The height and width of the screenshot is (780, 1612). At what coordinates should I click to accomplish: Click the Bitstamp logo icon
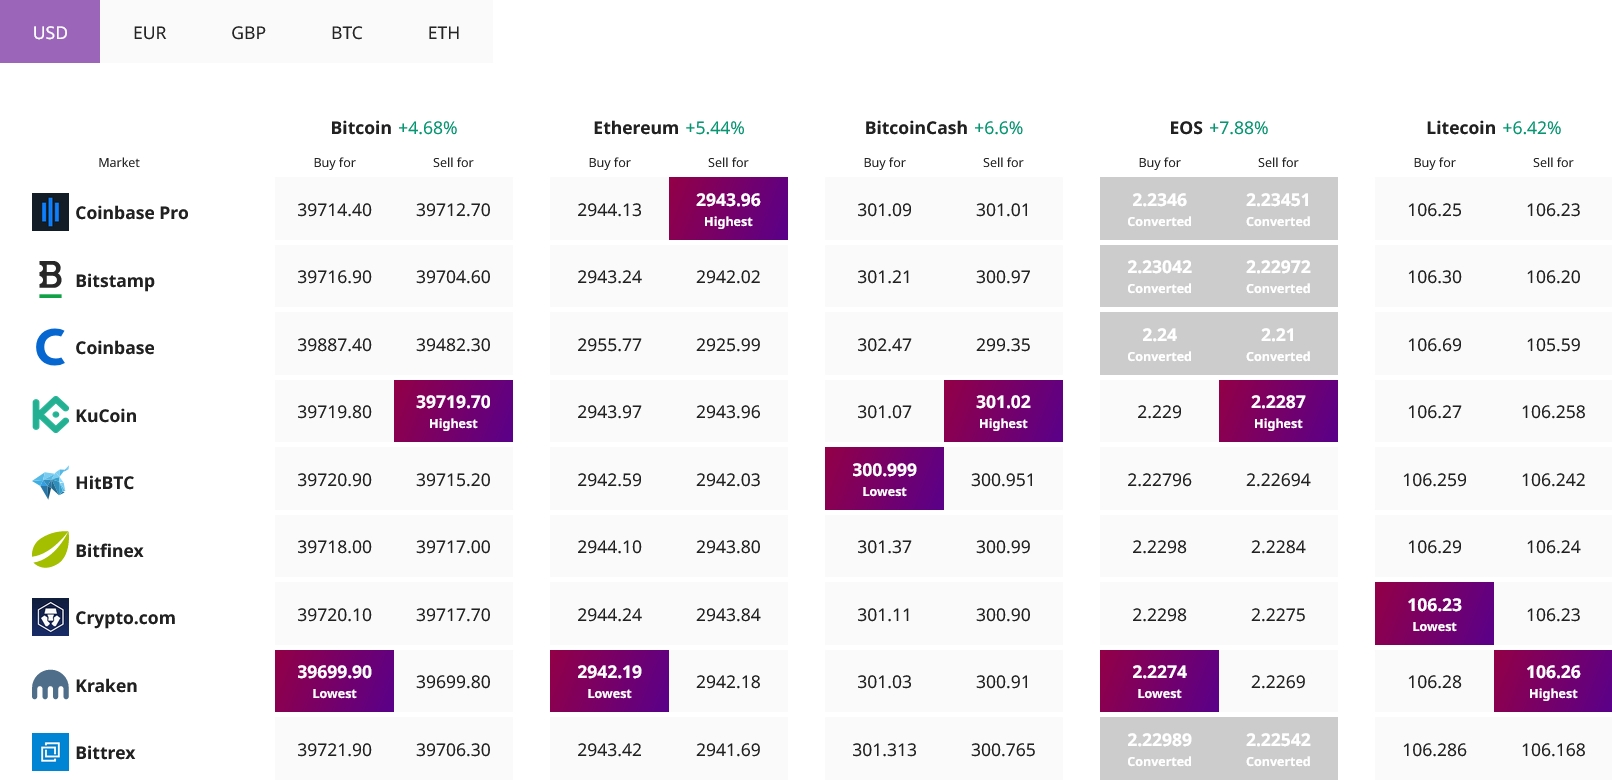point(50,280)
